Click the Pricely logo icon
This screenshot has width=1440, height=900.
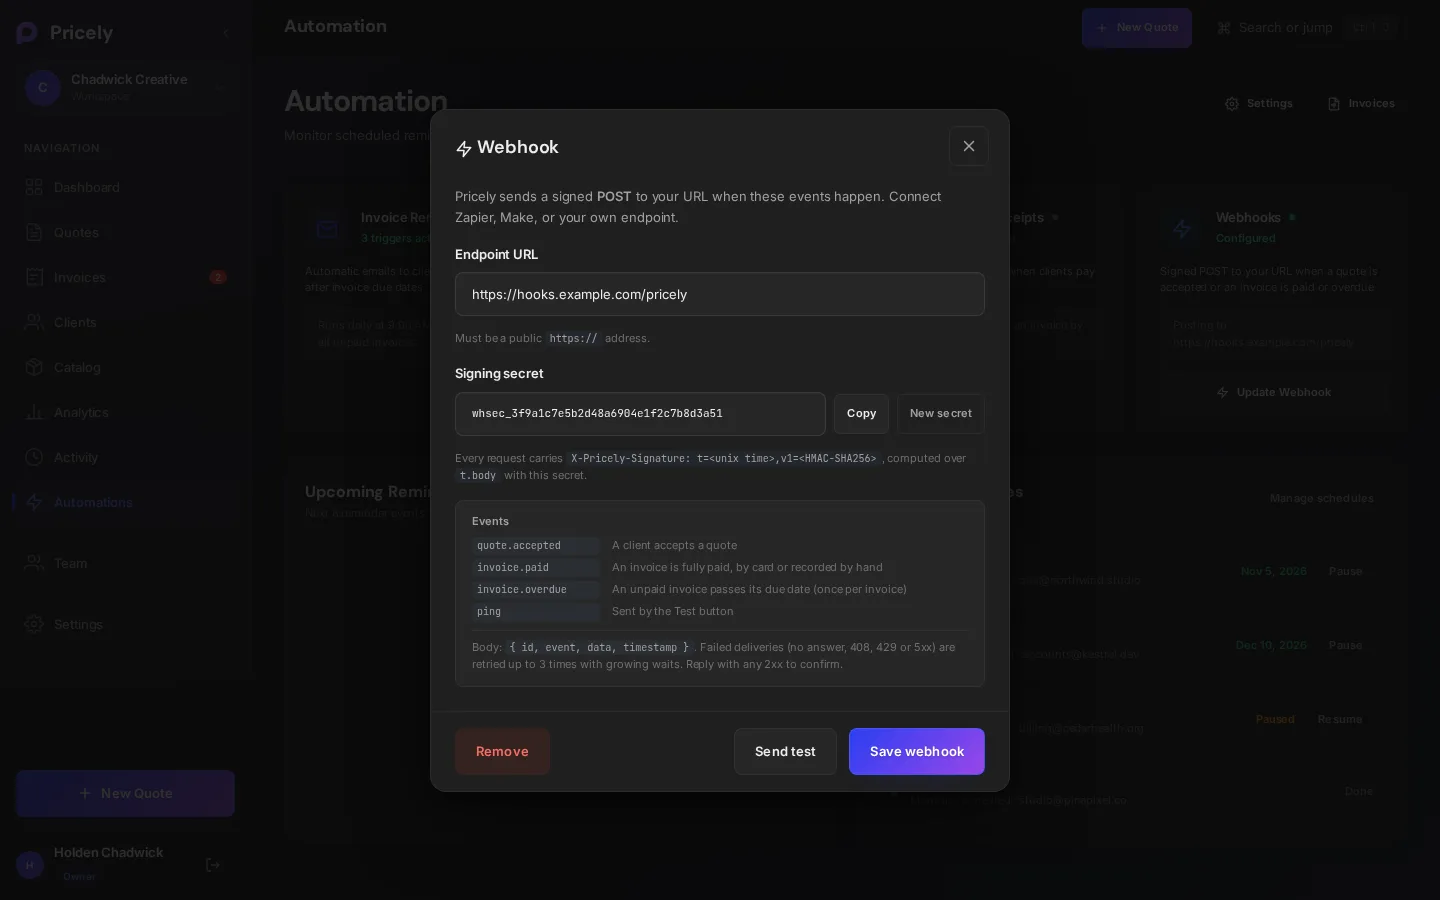click(27, 33)
